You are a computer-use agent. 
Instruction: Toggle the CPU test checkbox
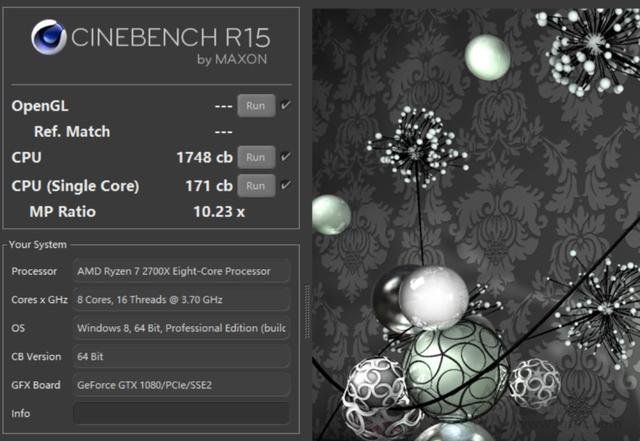click(x=286, y=156)
